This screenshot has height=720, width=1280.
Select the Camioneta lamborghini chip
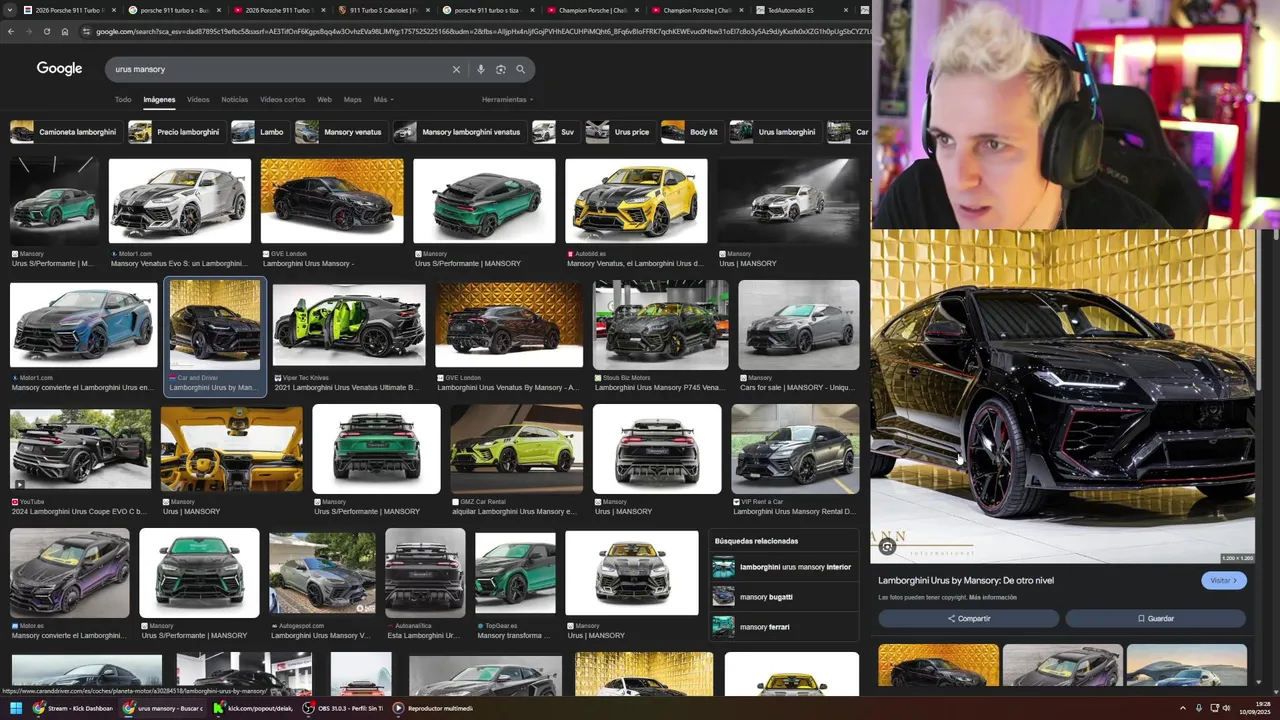point(65,132)
